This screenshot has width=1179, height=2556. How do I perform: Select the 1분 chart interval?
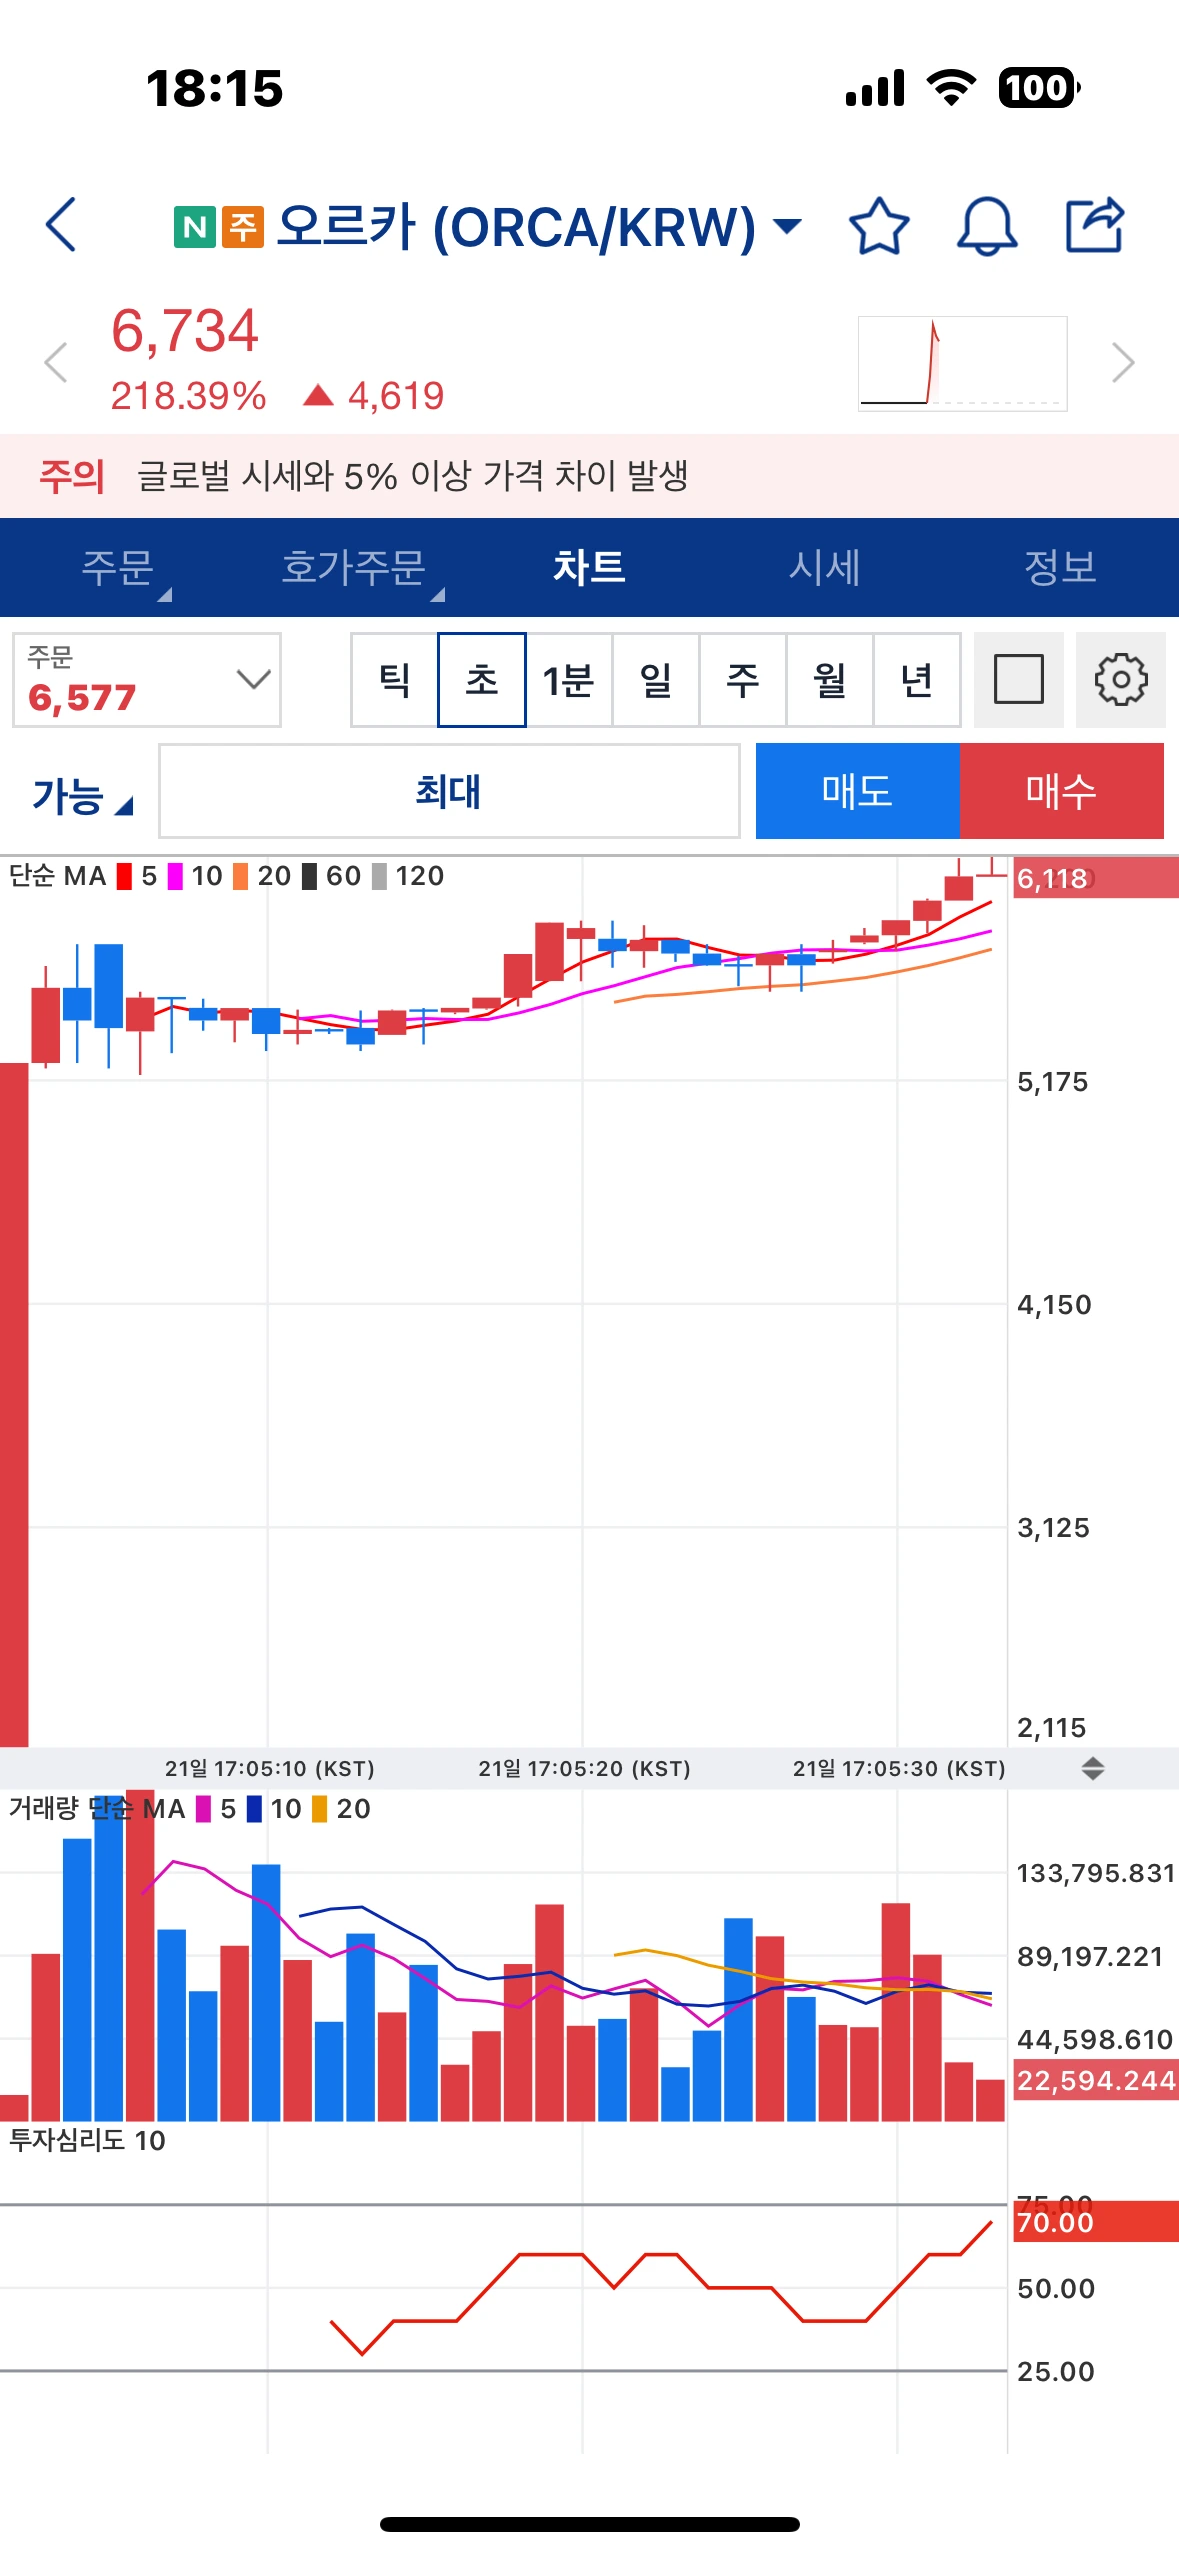click(569, 680)
